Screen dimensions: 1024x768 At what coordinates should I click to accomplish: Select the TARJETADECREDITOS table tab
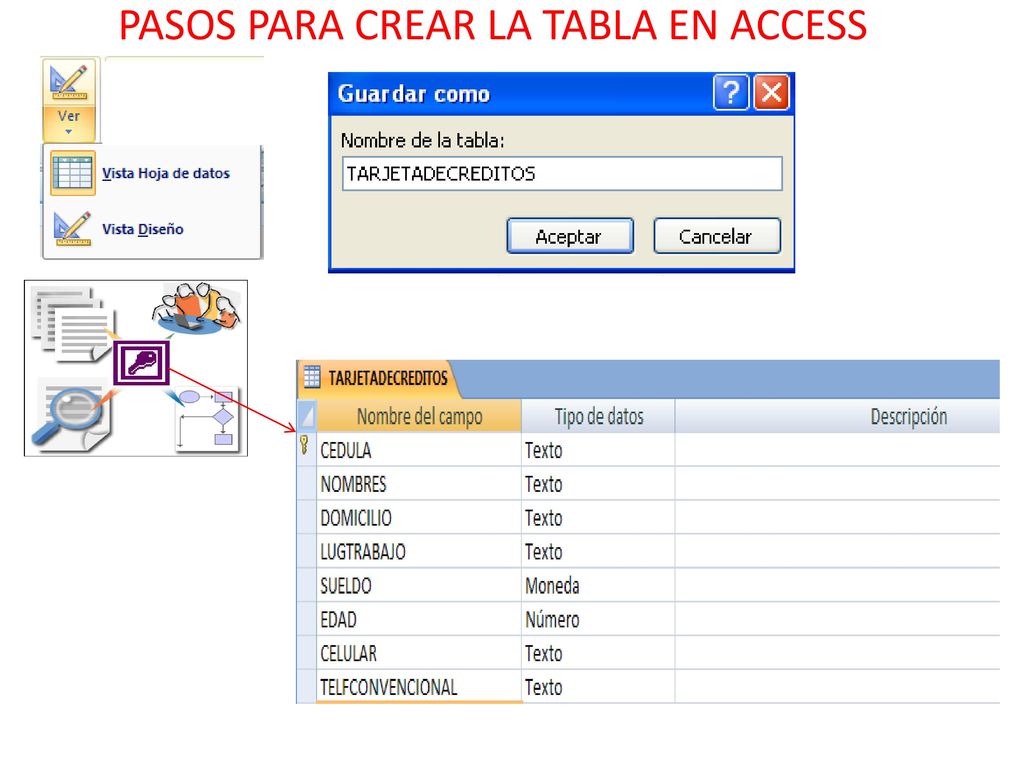(378, 378)
